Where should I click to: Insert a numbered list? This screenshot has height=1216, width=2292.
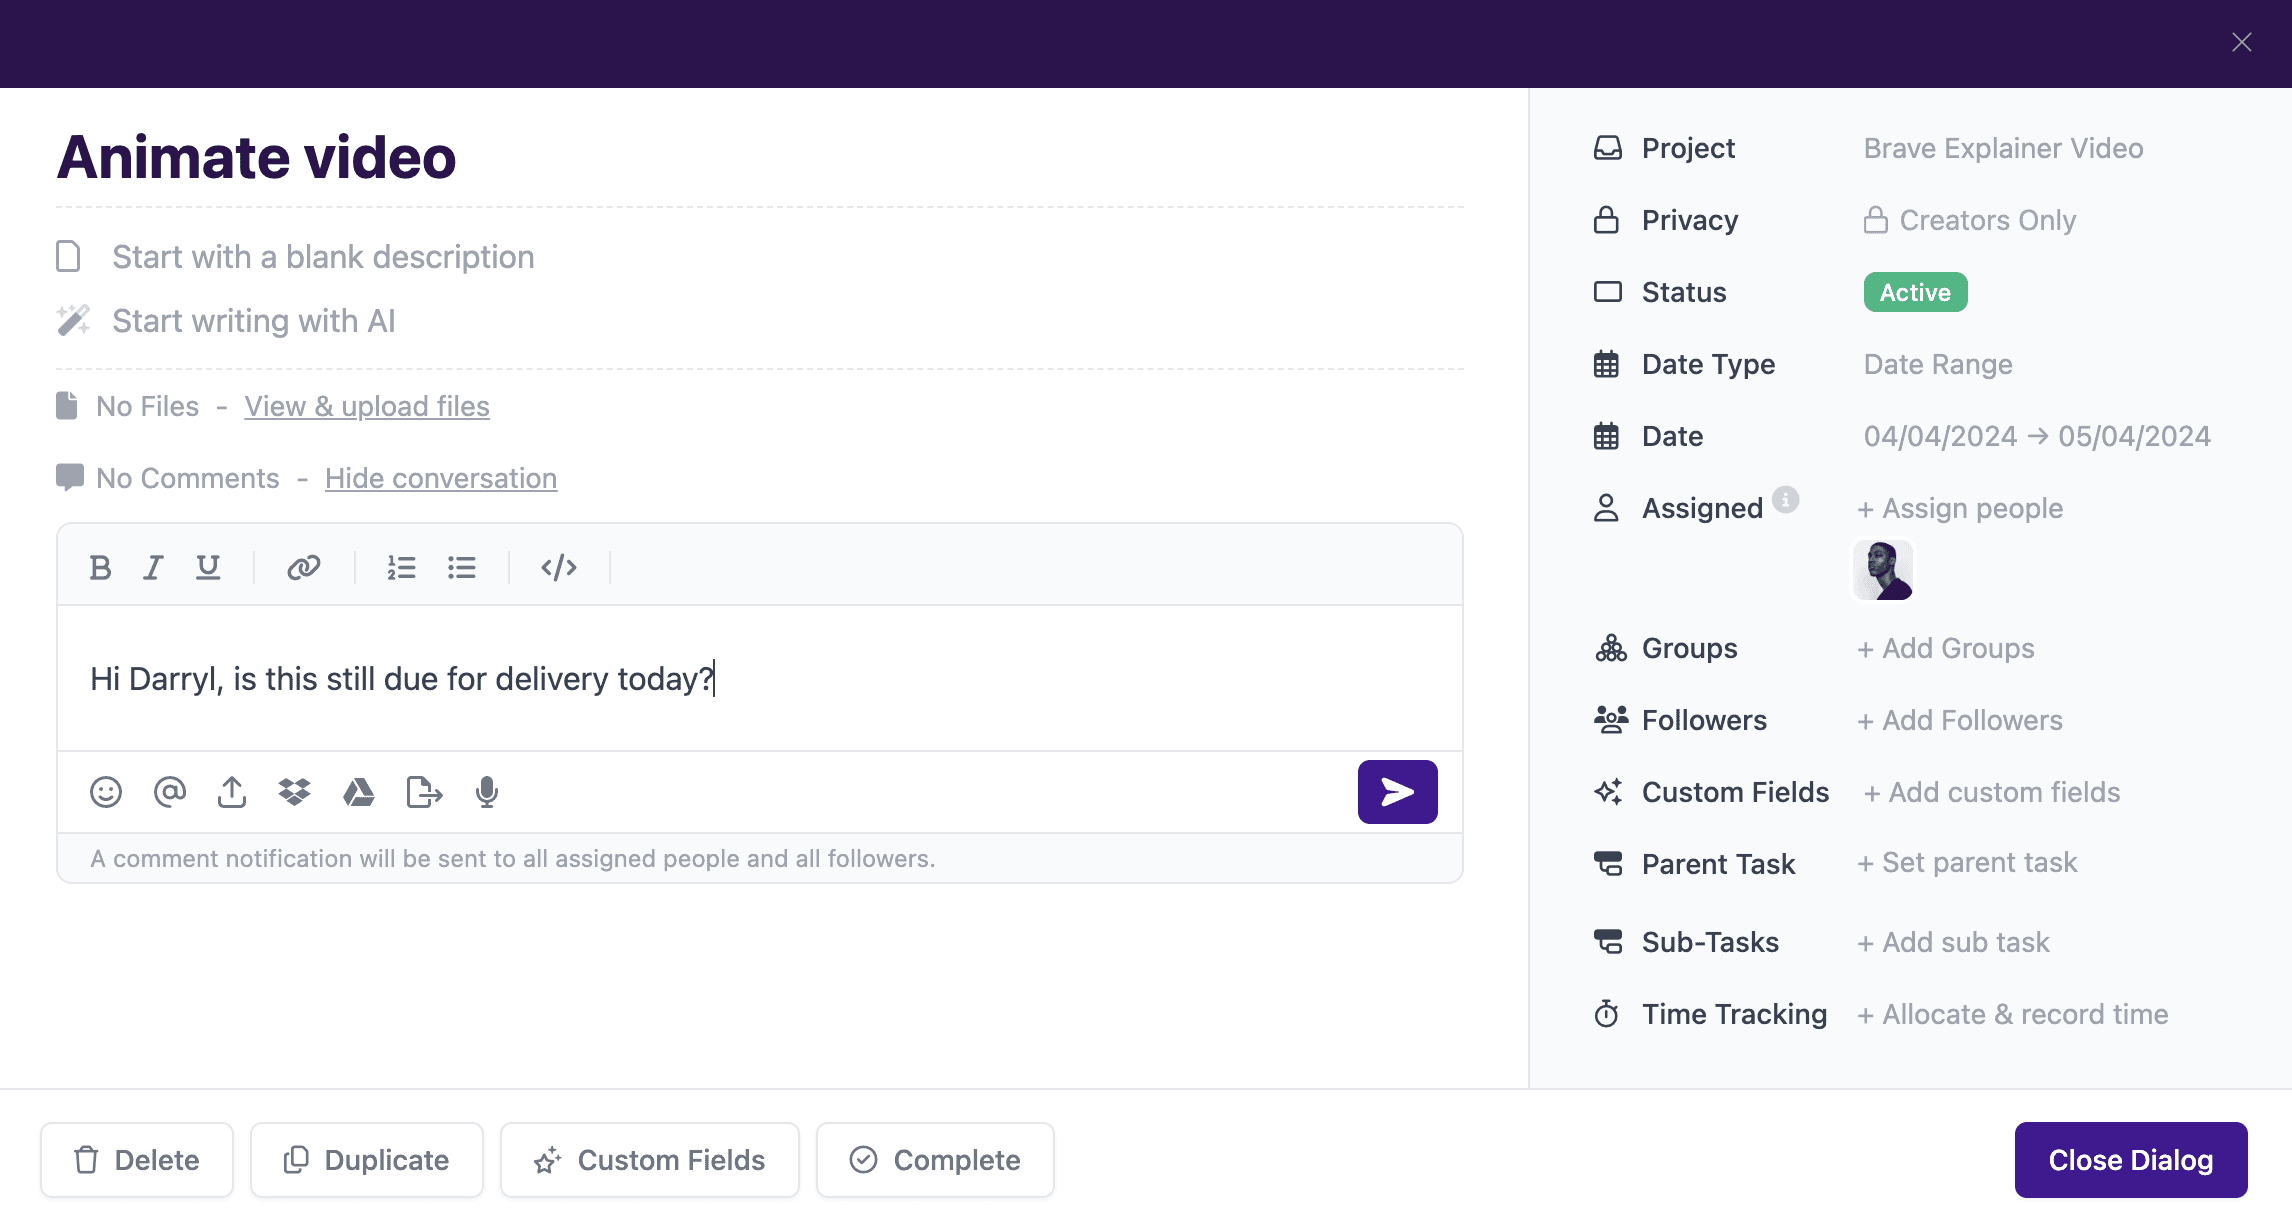401,568
